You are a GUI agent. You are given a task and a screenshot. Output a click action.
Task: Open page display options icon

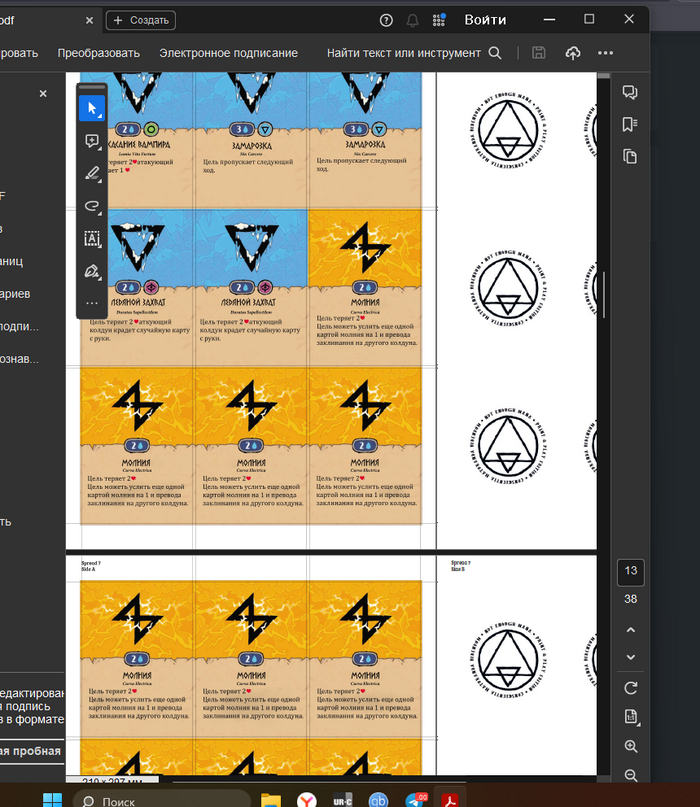coord(631,716)
